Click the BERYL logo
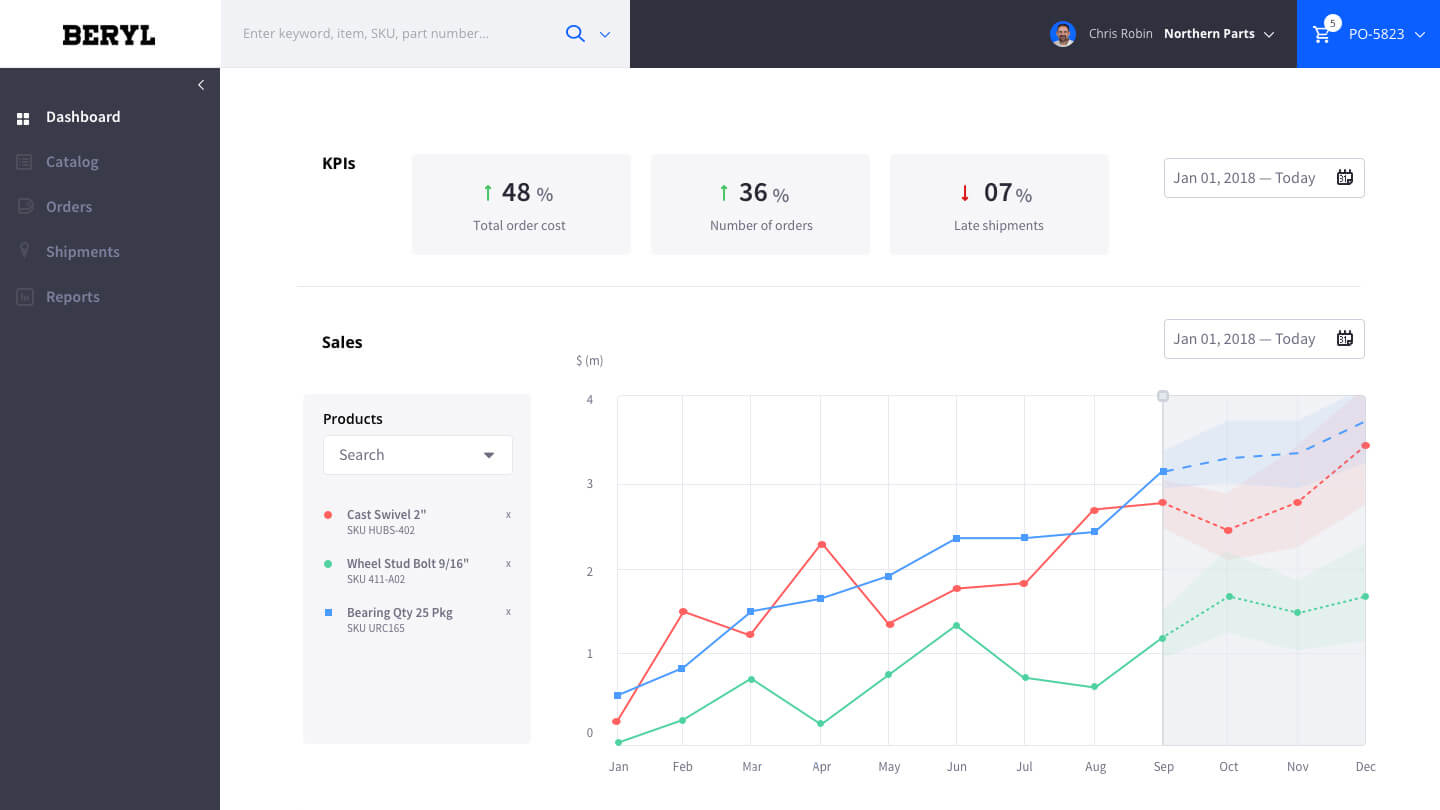1440x810 pixels. tap(109, 35)
